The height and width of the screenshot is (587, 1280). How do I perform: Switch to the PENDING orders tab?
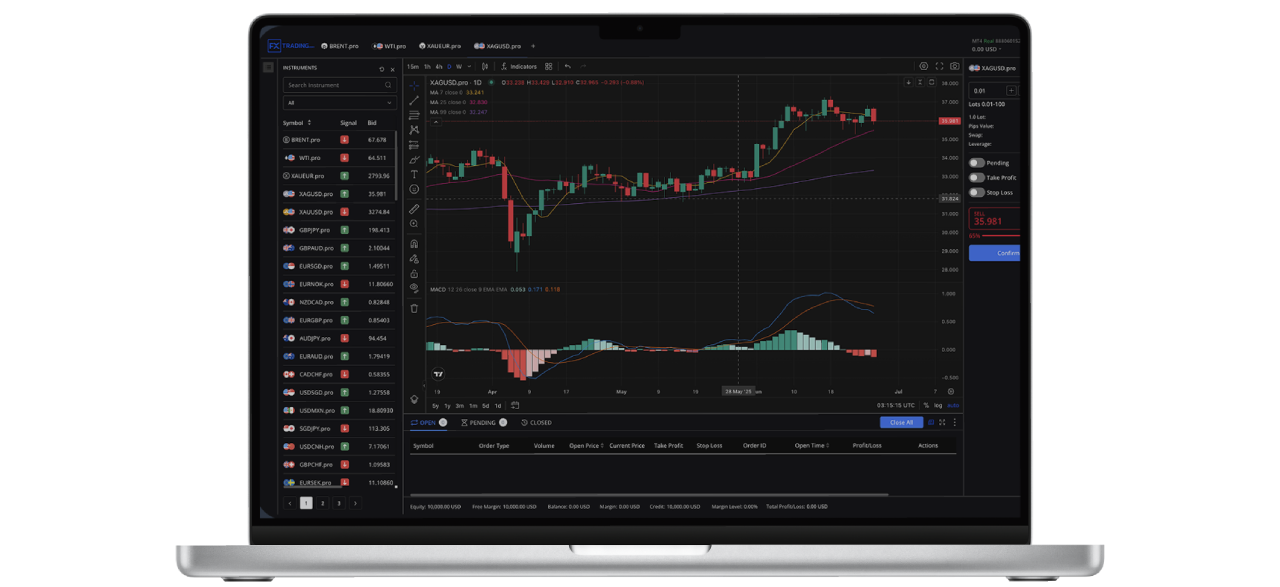pos(482,422)
